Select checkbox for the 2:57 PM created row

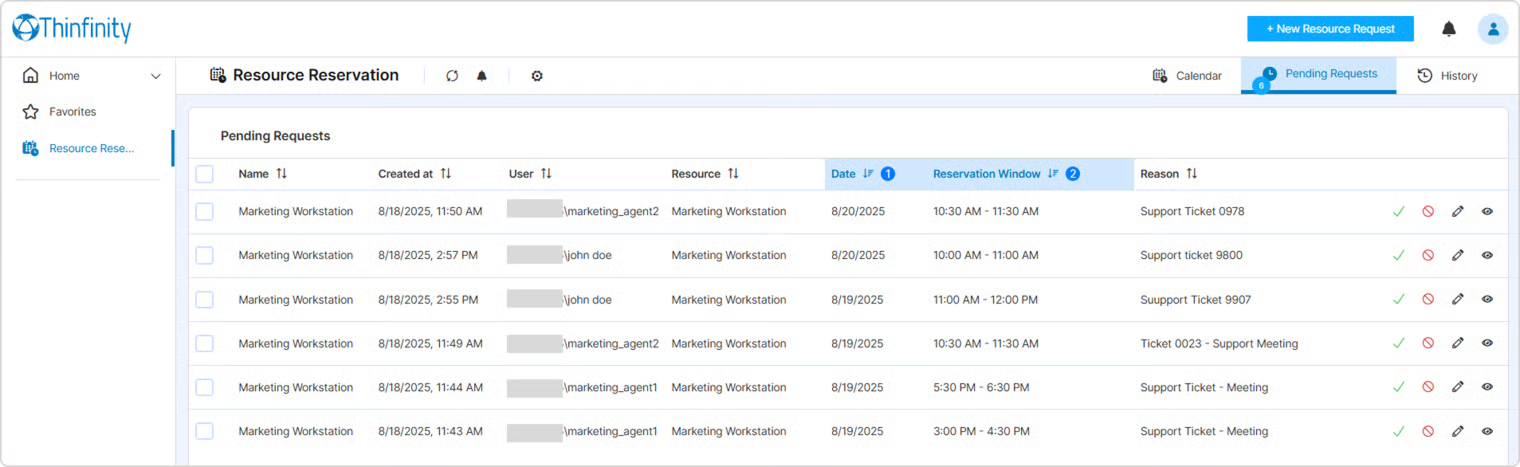point(205,256)
